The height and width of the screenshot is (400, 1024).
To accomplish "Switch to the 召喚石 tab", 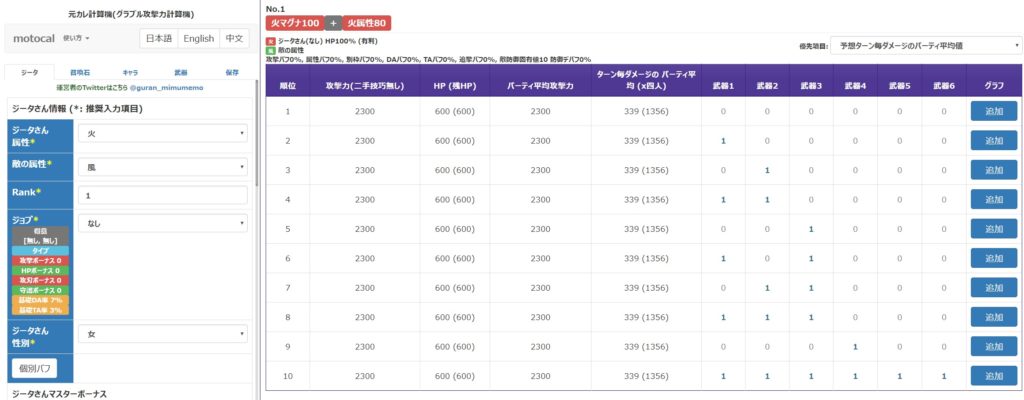I will click(x=80, y=72).
